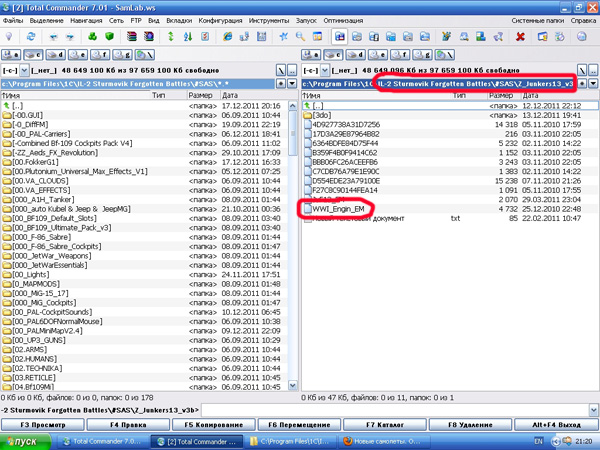Click the A-Z sort toolbar icon
The image size is (600, 450).
pyautogui.click(x=188, y=37)
